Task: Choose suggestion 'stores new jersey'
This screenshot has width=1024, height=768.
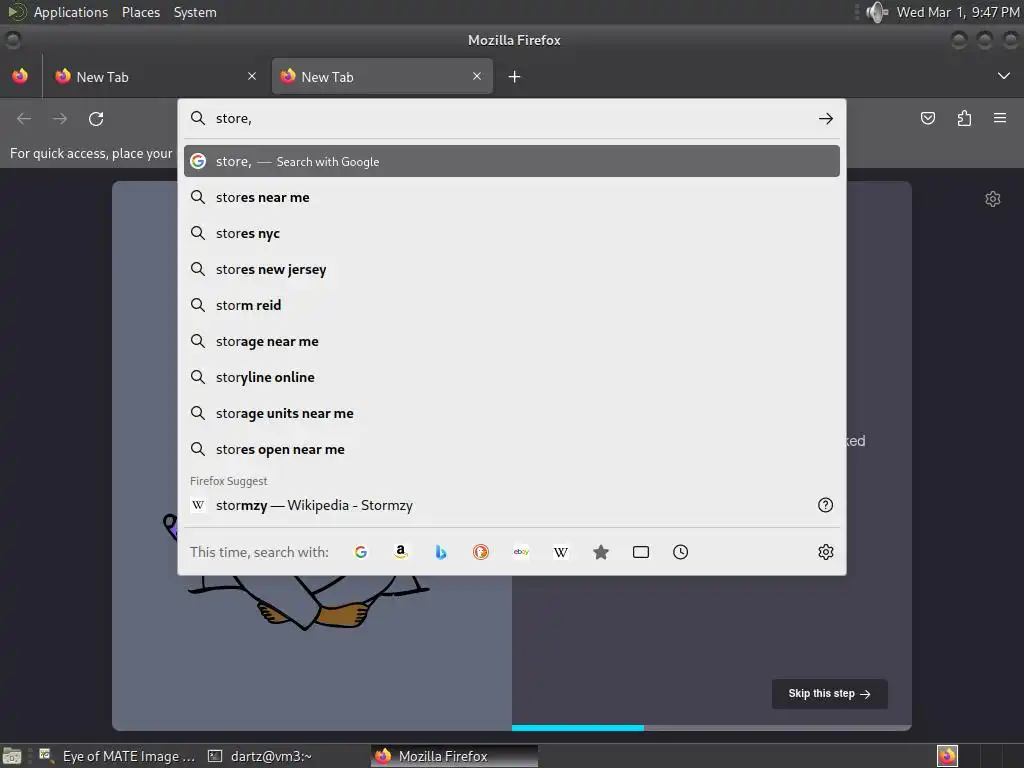Action: click(x=512, y=269)
